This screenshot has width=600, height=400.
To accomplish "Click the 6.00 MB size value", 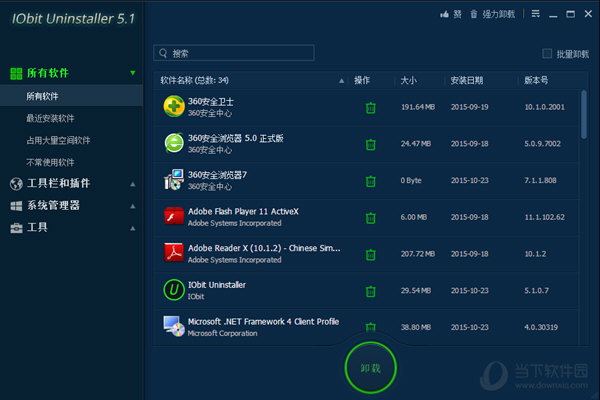I will tap(414, 217).
